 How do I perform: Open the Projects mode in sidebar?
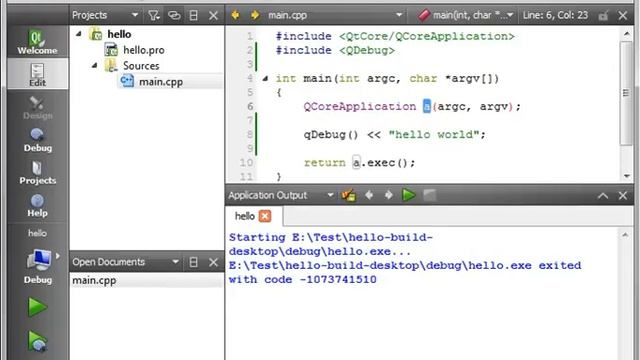[37, 172]
